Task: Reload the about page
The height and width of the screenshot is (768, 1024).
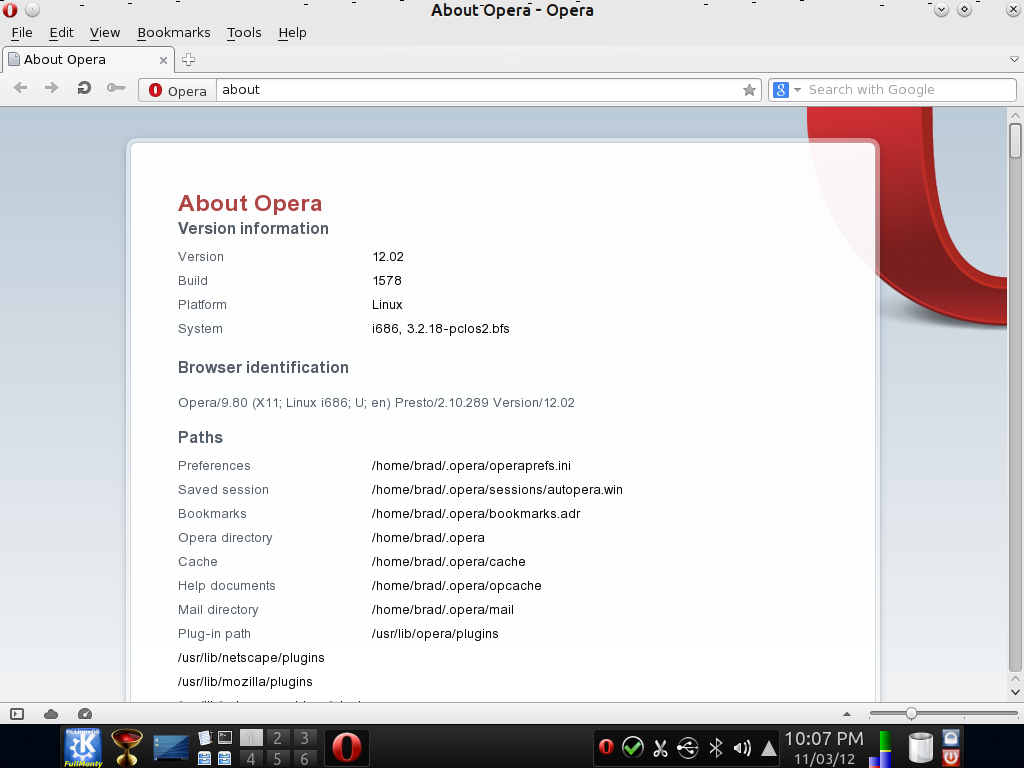Action: (84, 88)
